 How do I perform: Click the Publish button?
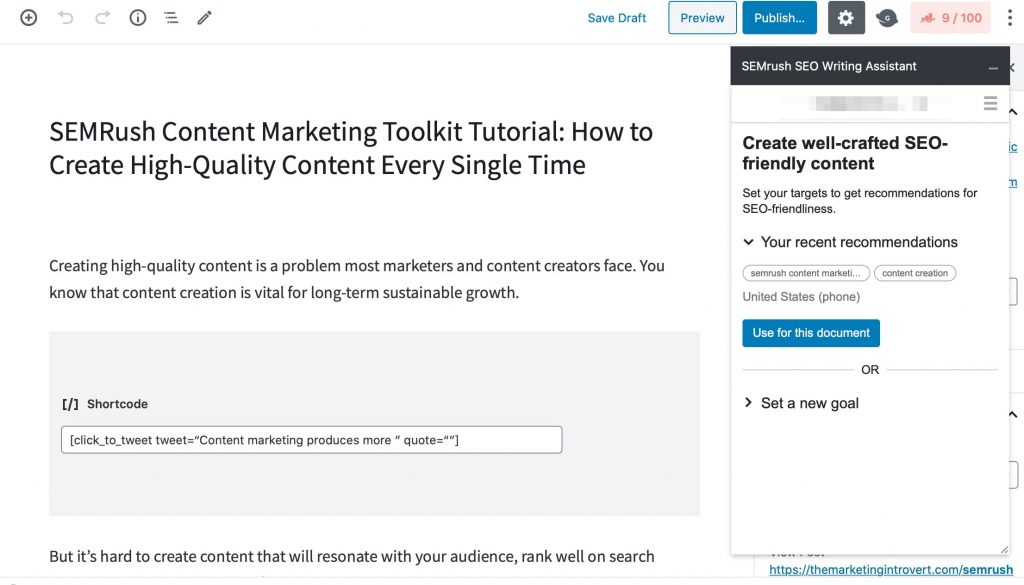[779, 17]
